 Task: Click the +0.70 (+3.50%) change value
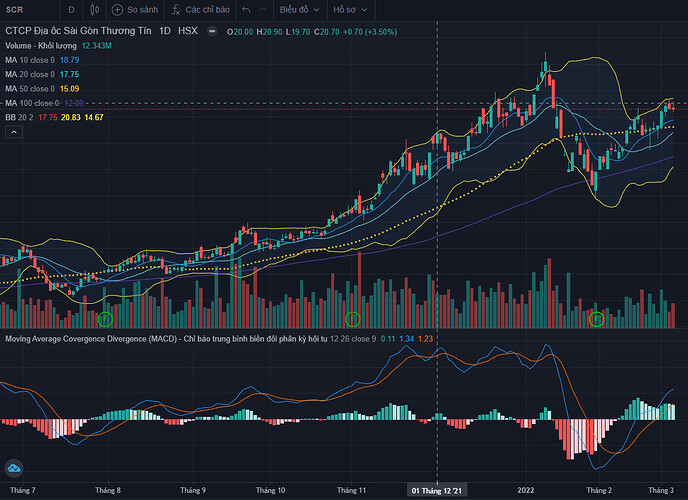coord(370,32)
